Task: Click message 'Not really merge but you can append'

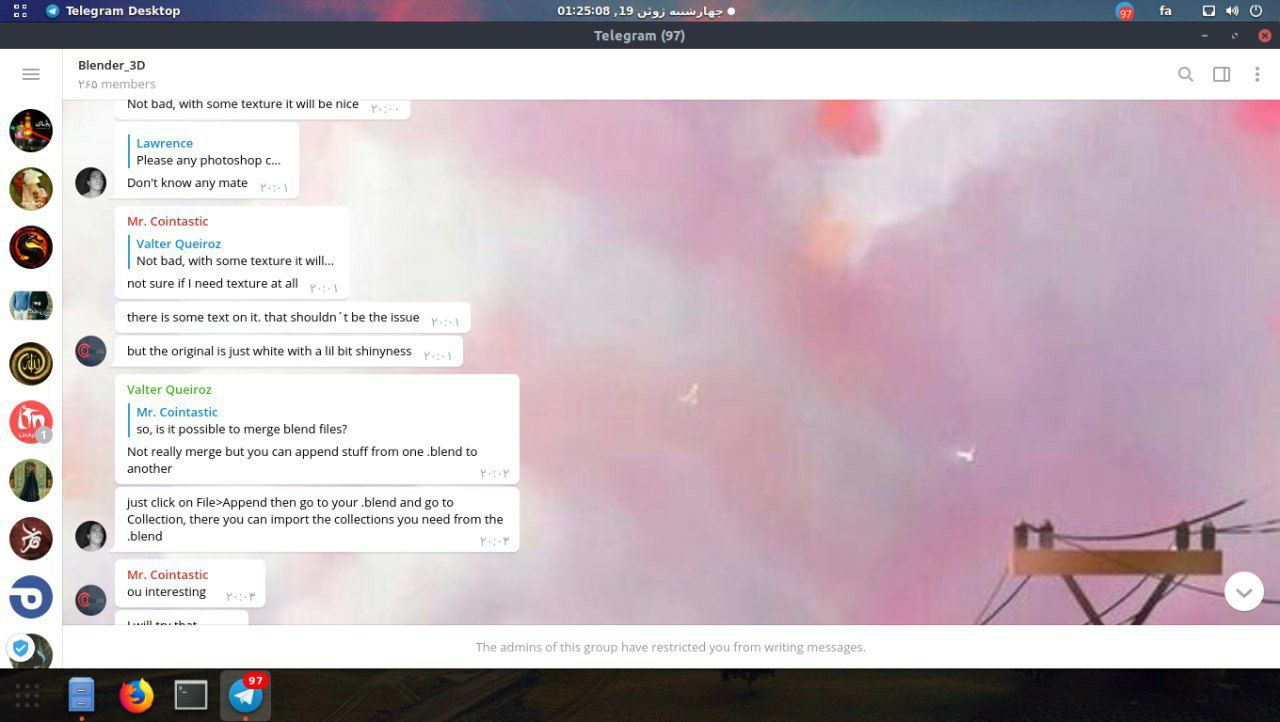Action: pyautogui.click(x=302, y=460)
